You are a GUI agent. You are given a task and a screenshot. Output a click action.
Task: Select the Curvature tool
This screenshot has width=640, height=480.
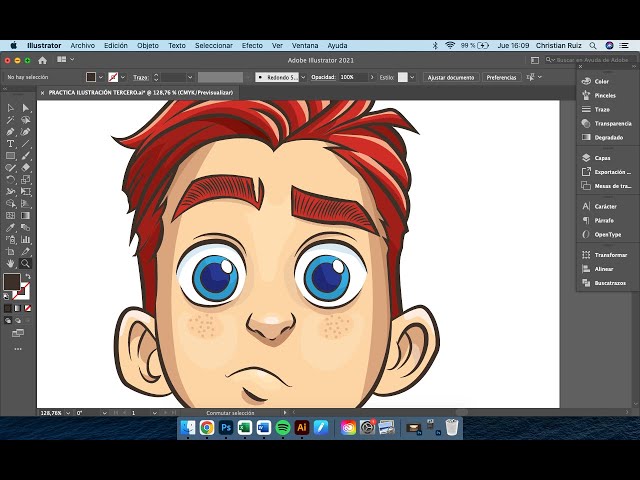26,132
